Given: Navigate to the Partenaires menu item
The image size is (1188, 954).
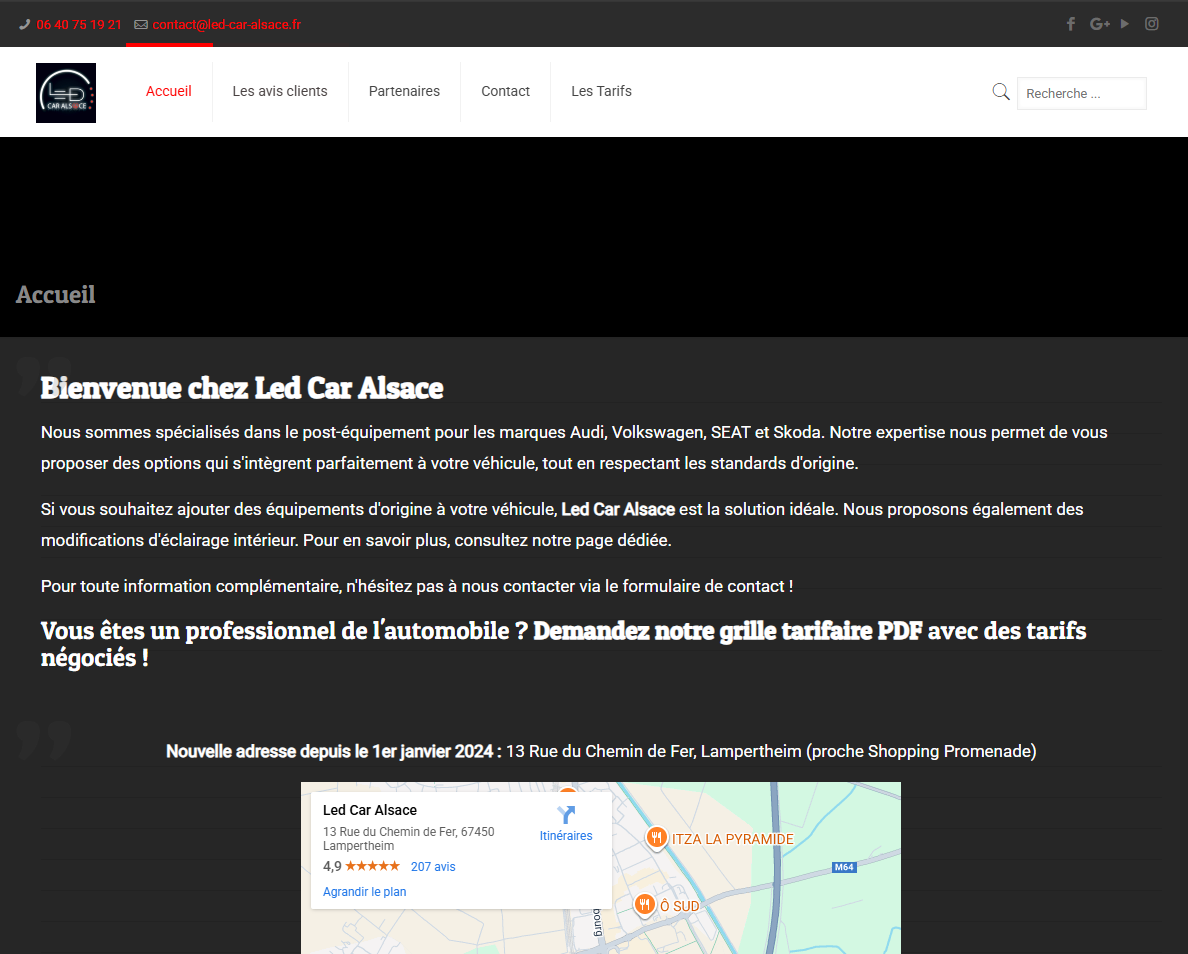Looking at the screenshot, I should [404, 91].
